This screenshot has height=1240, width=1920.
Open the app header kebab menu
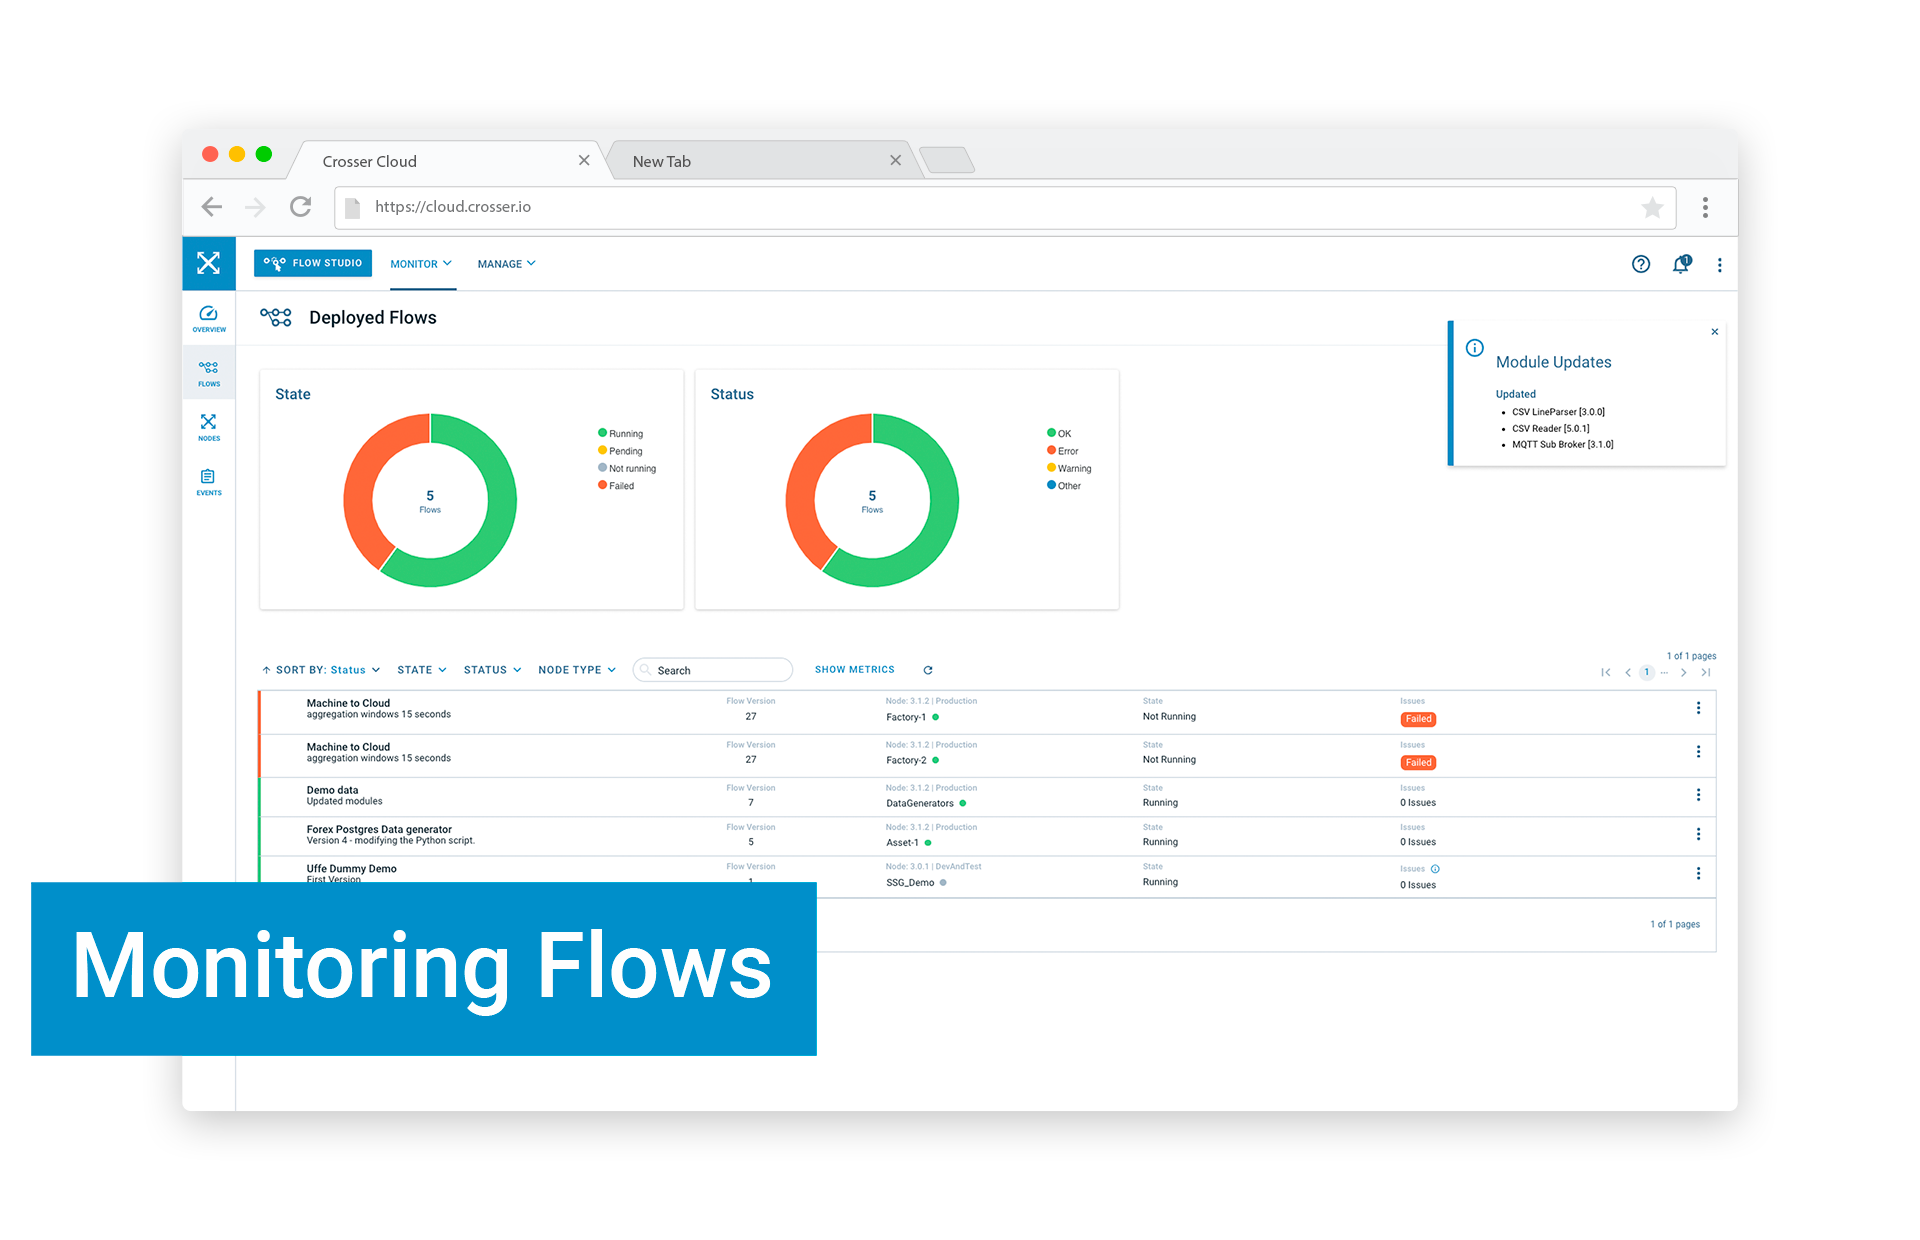[1720, 265]
